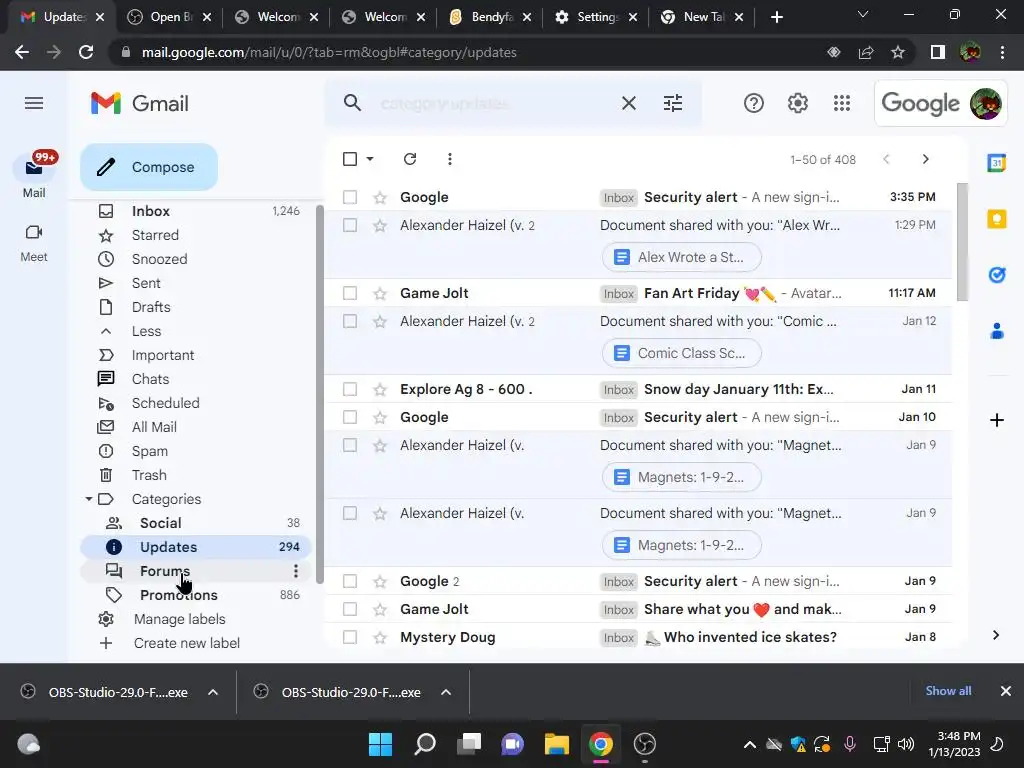This screenshot has height=768, width=1024.
Task: Clear the search with the X icon
Action: click(628, 103)
